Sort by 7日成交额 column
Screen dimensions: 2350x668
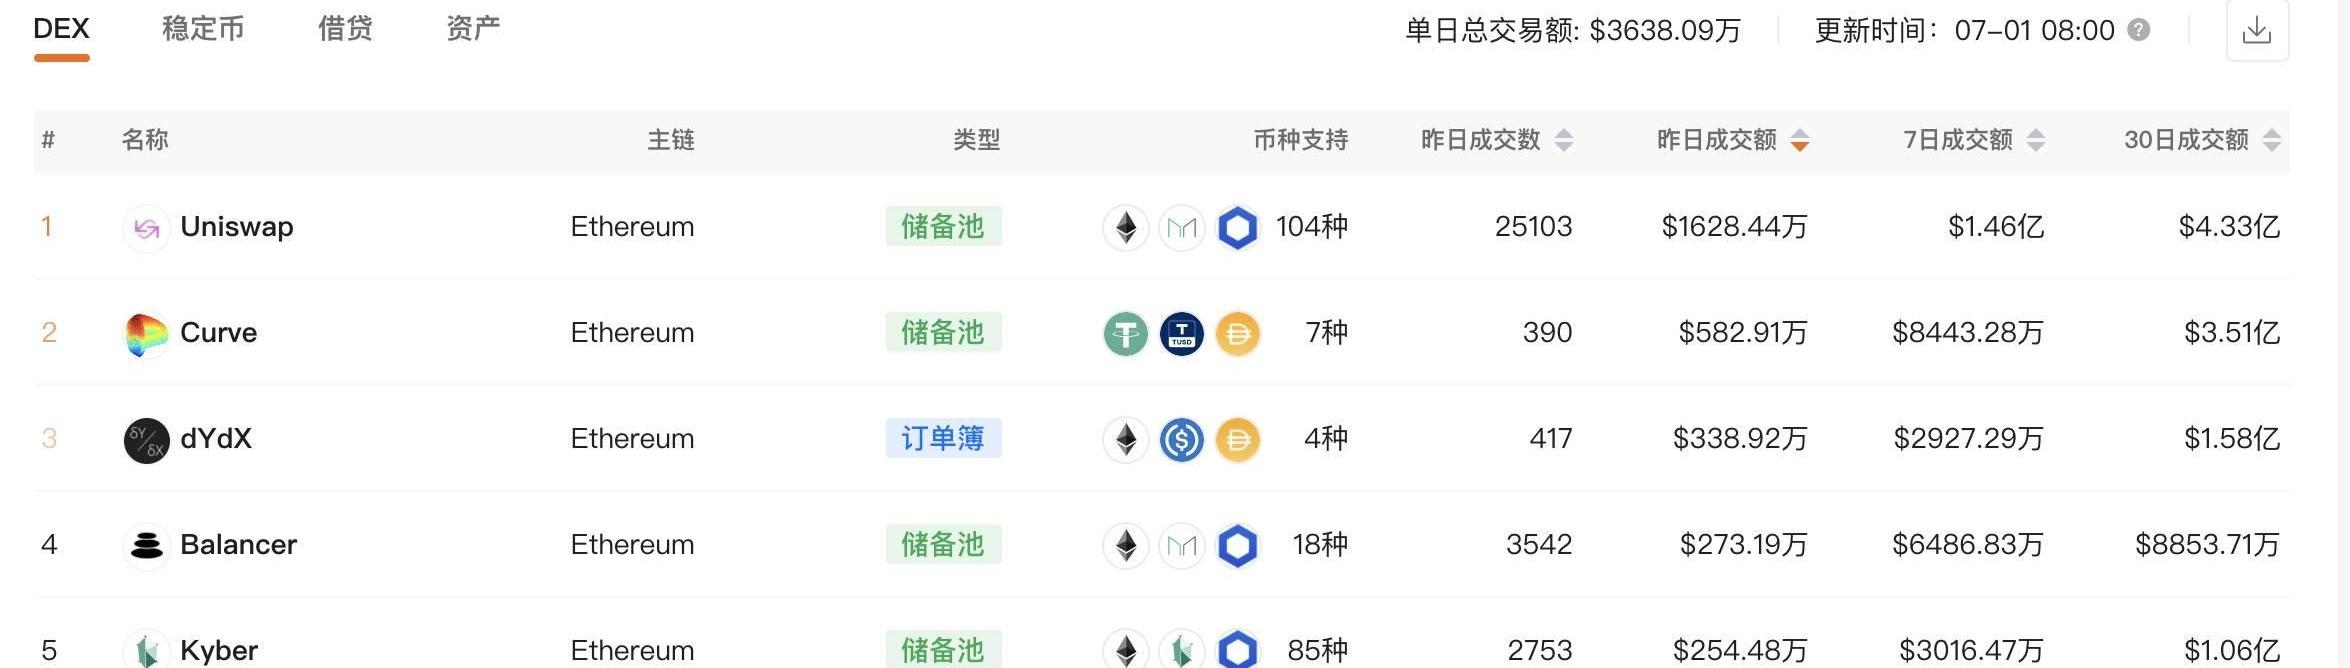[x=1974, y=140]
